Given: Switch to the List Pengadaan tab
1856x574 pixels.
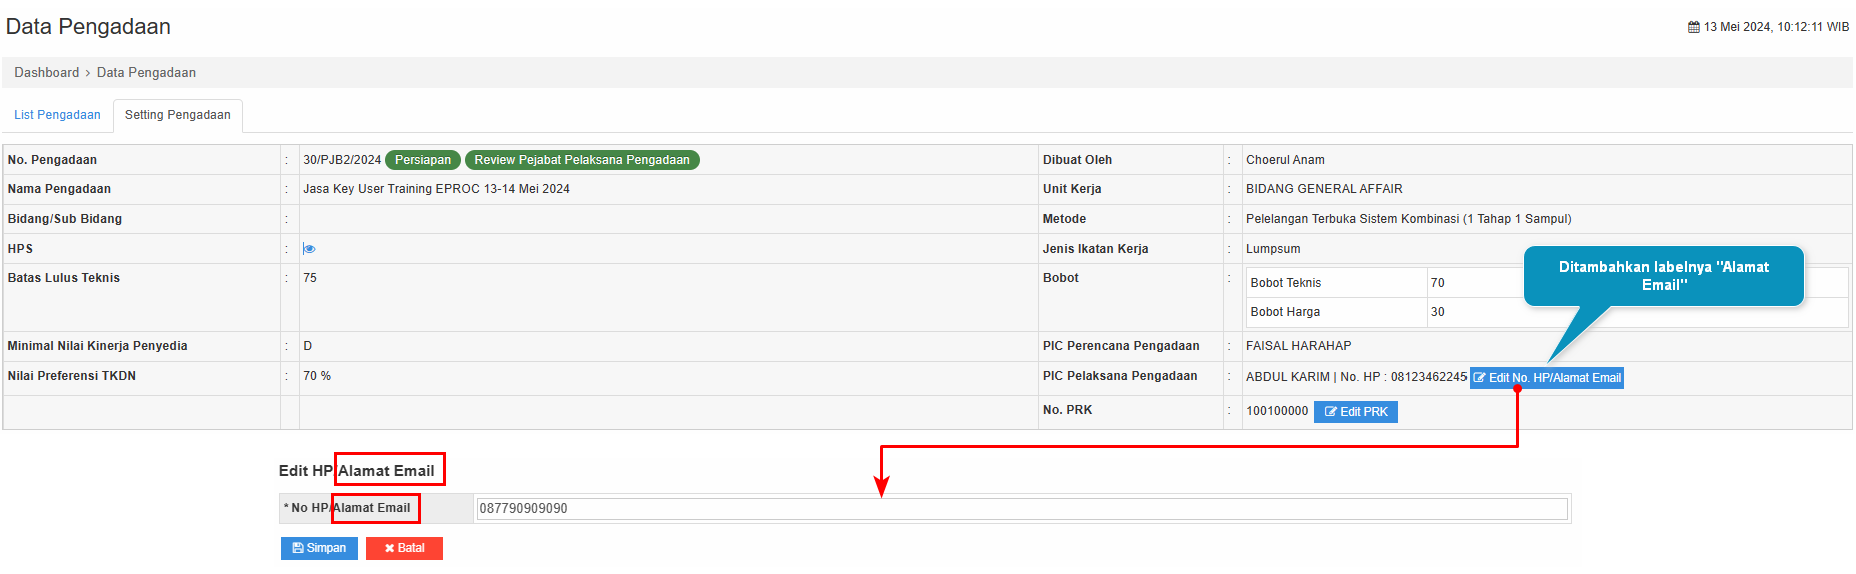Looking at the screenshot, I should 57,115.
